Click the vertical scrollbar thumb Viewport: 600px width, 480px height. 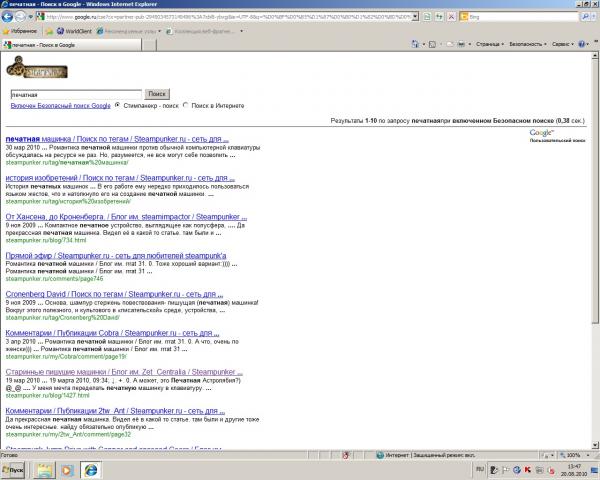(x=595, y=191)
